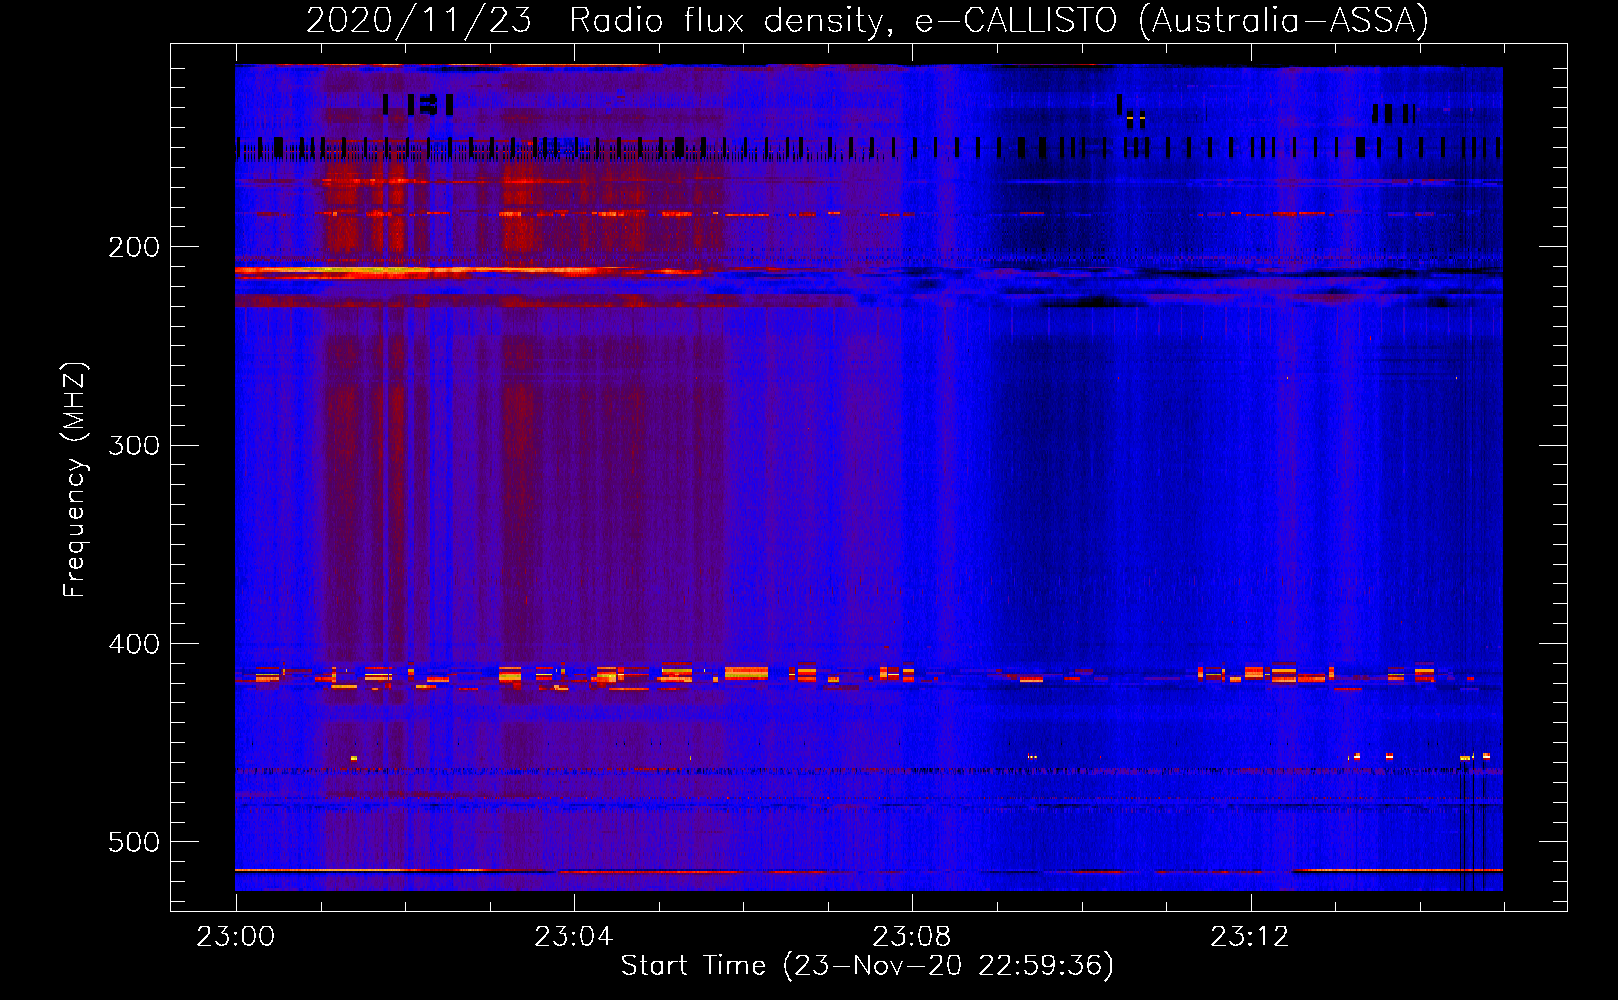This screenshot has height=1000, width=1618.
Task: Click the 23:04 time tick label
Action: pyautogui.click(x=573, y=937)
